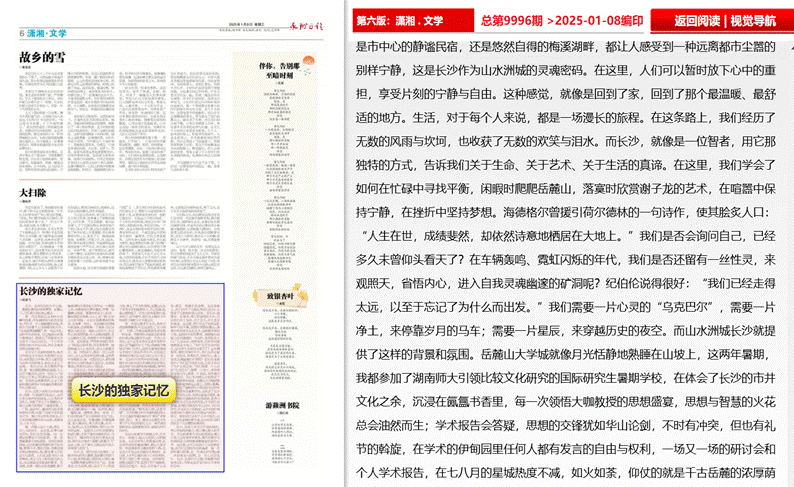Click the body text columns under 大扫除
Image resolution: width=794 pixels, height=487 pixels.
click(x=120, y=238)
